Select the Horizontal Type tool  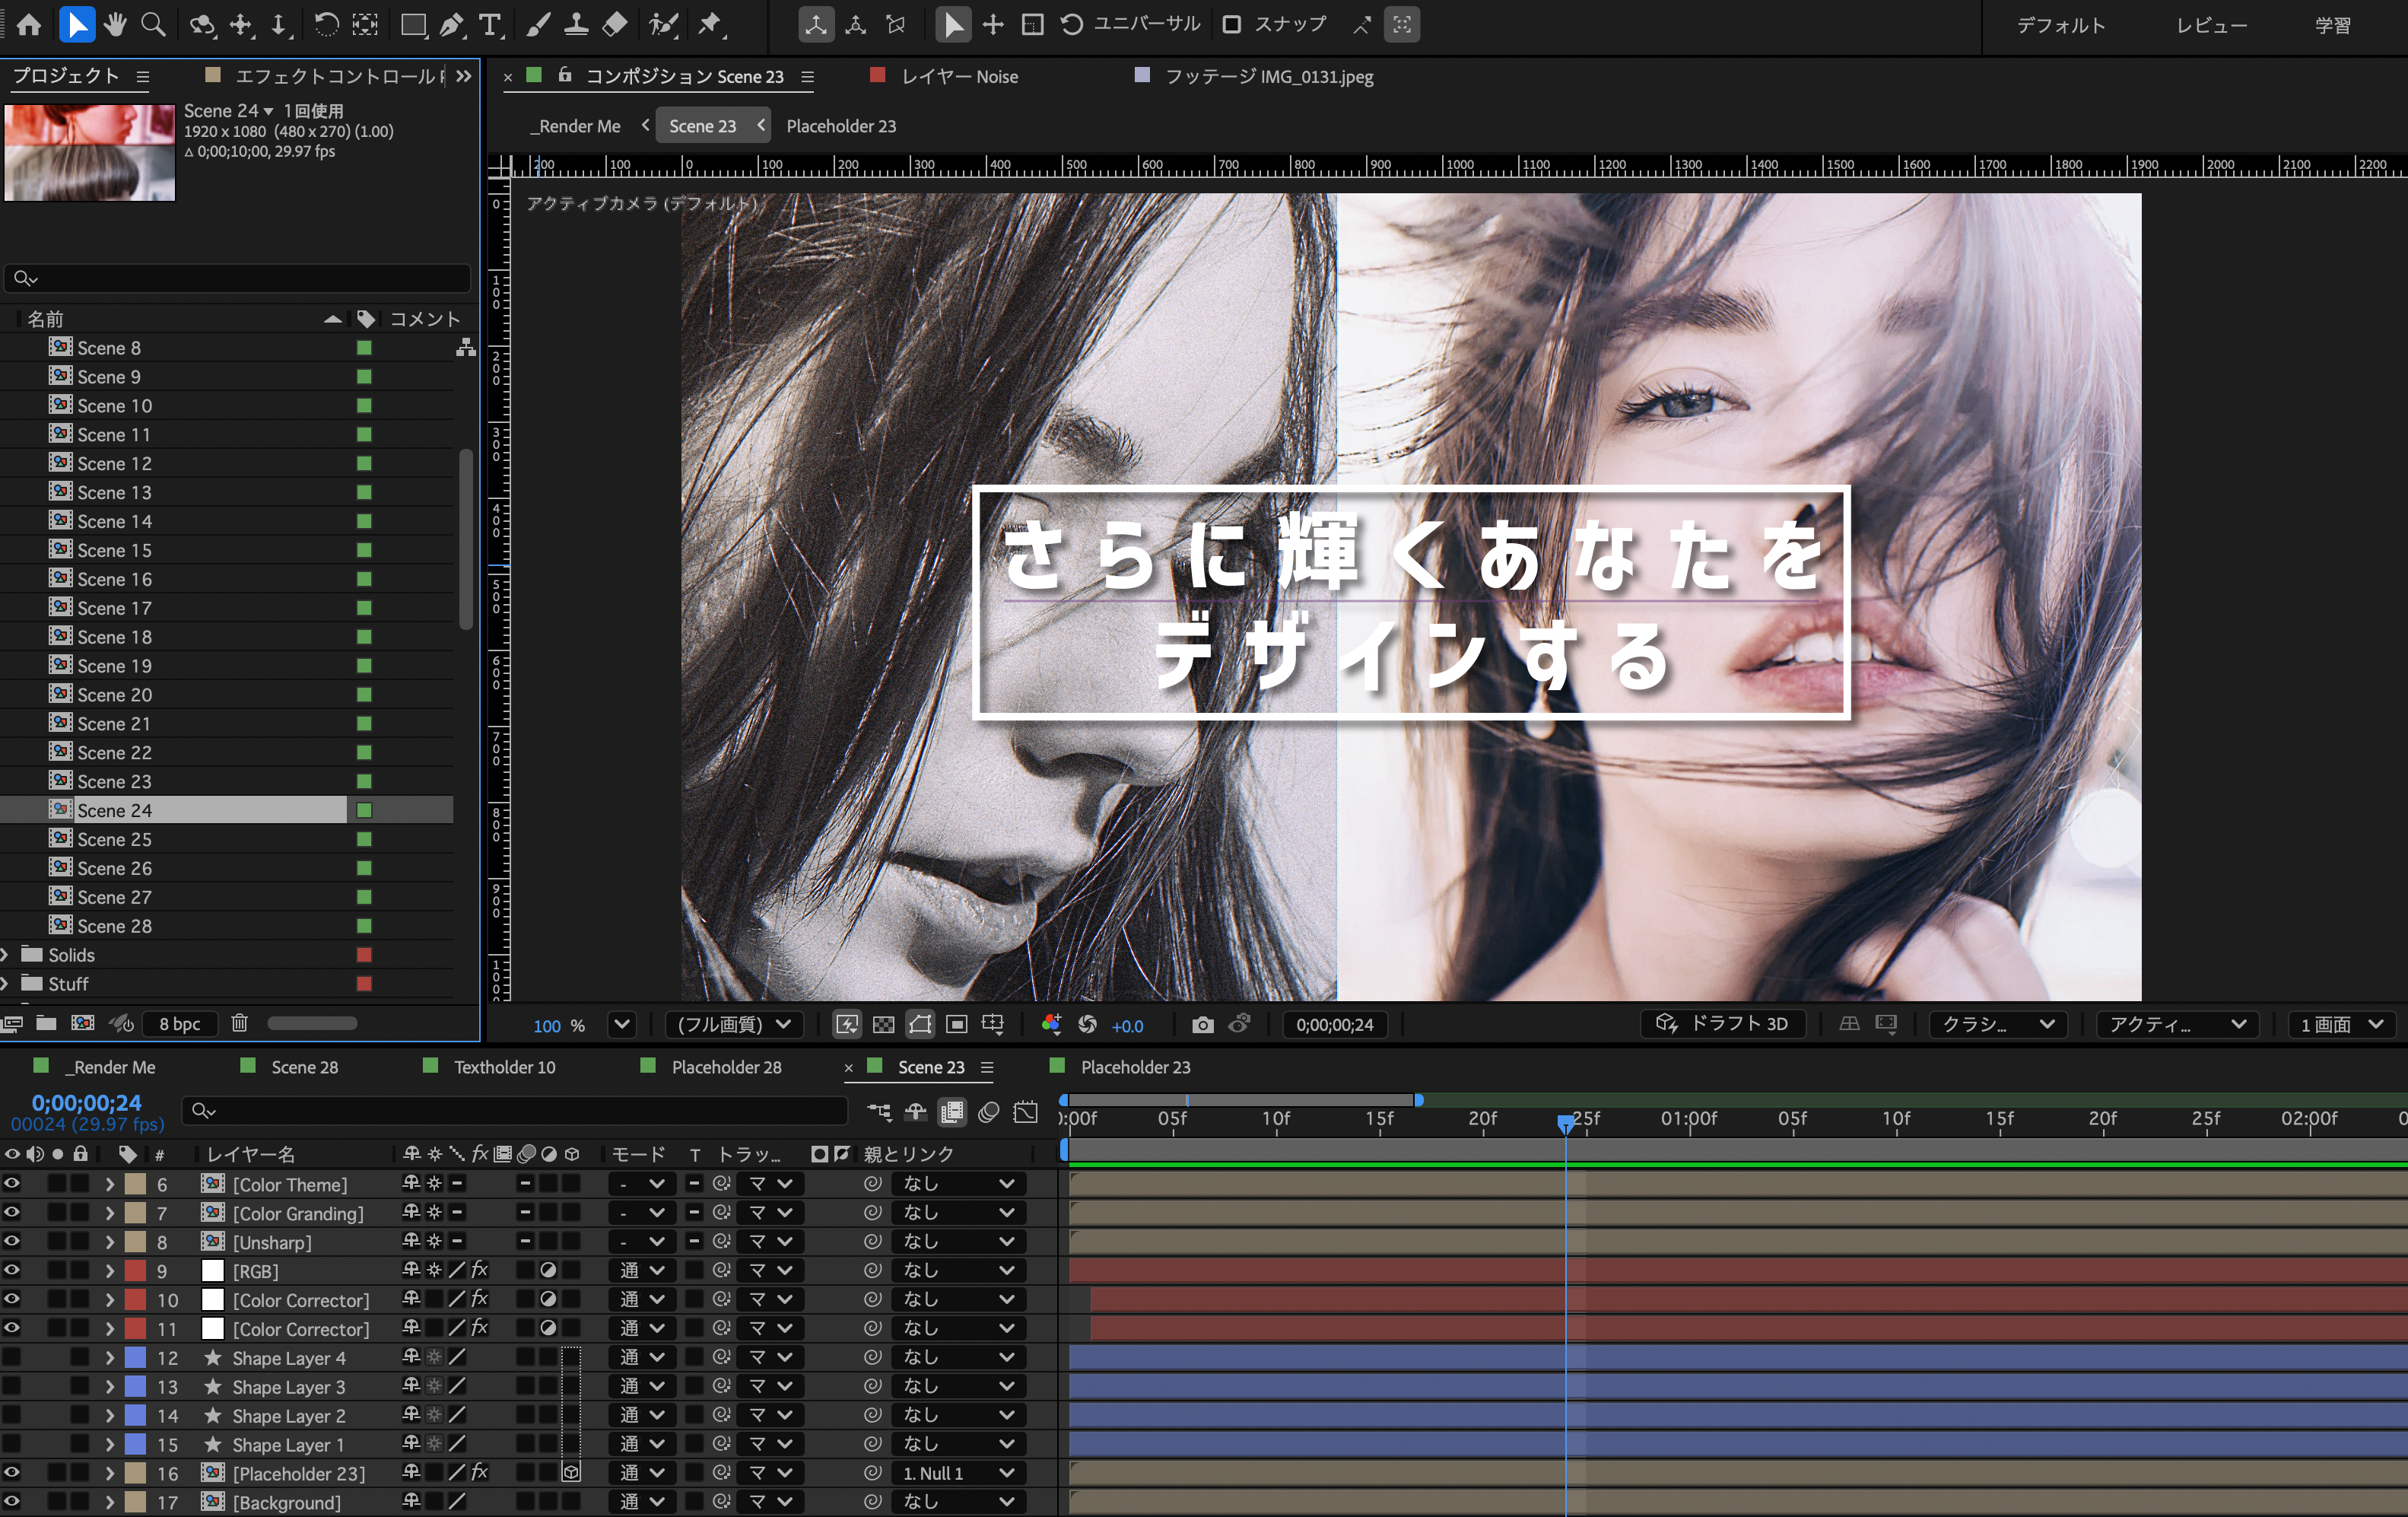point(490,25)
